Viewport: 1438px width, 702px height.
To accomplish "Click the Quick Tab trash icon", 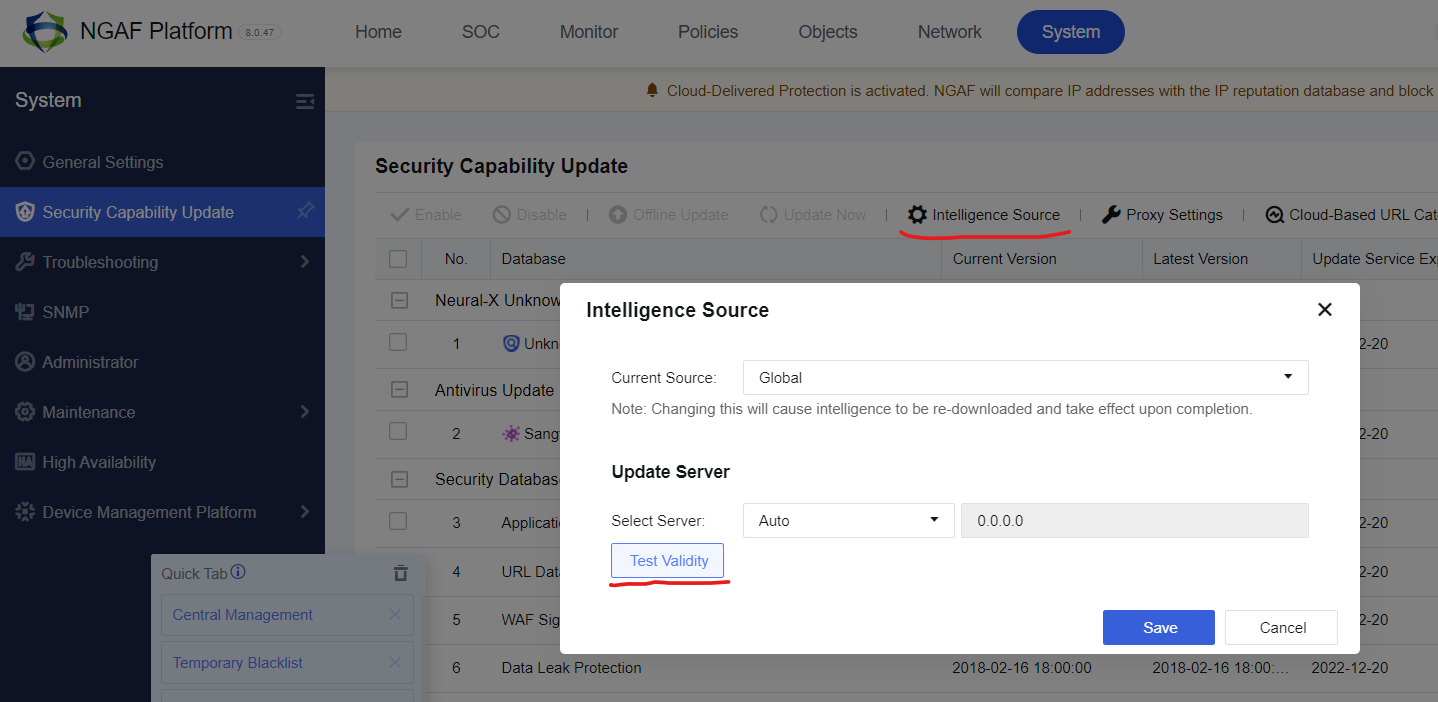I will click(x=401, y=573).
